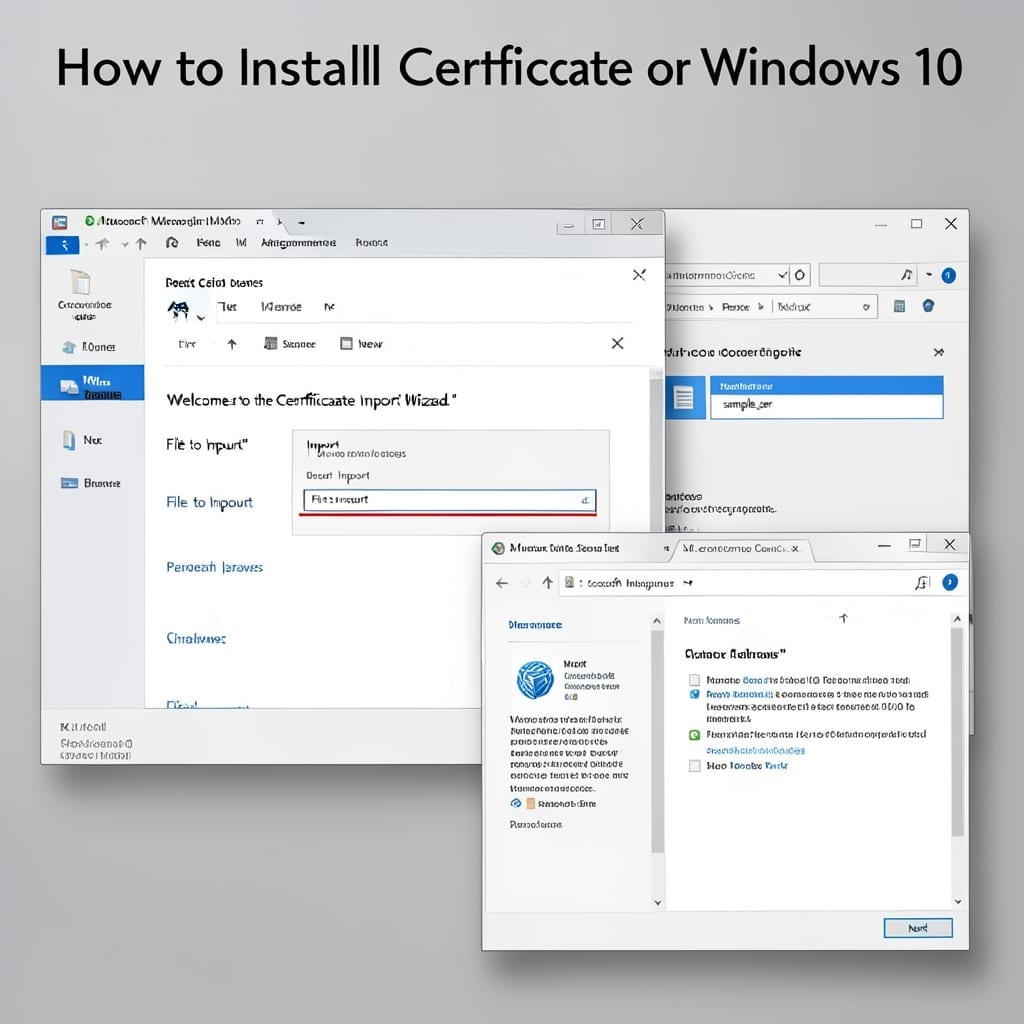The width and height of the screenshot is (1024, 1024).
Task: Click the down arrow of the front window's left pane scrollbar
Action: pyautogui.click(x=657, y=903)
